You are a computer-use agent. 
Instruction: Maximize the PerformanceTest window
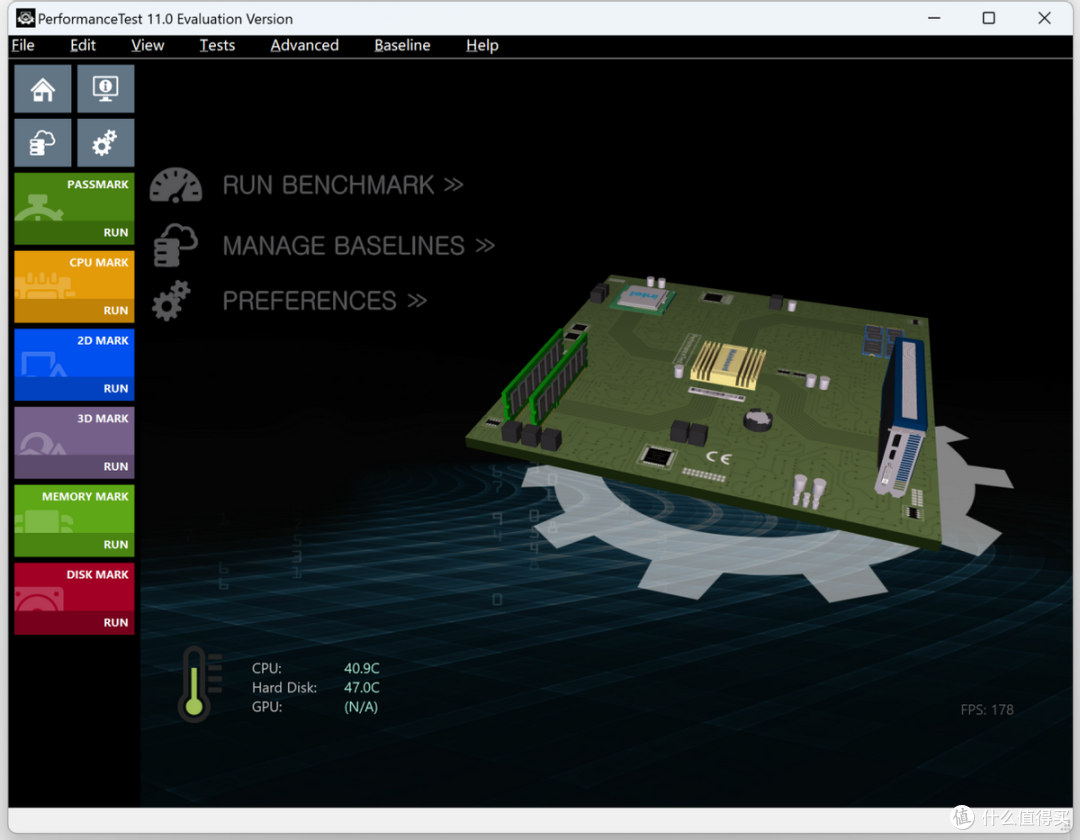point(988,19)
